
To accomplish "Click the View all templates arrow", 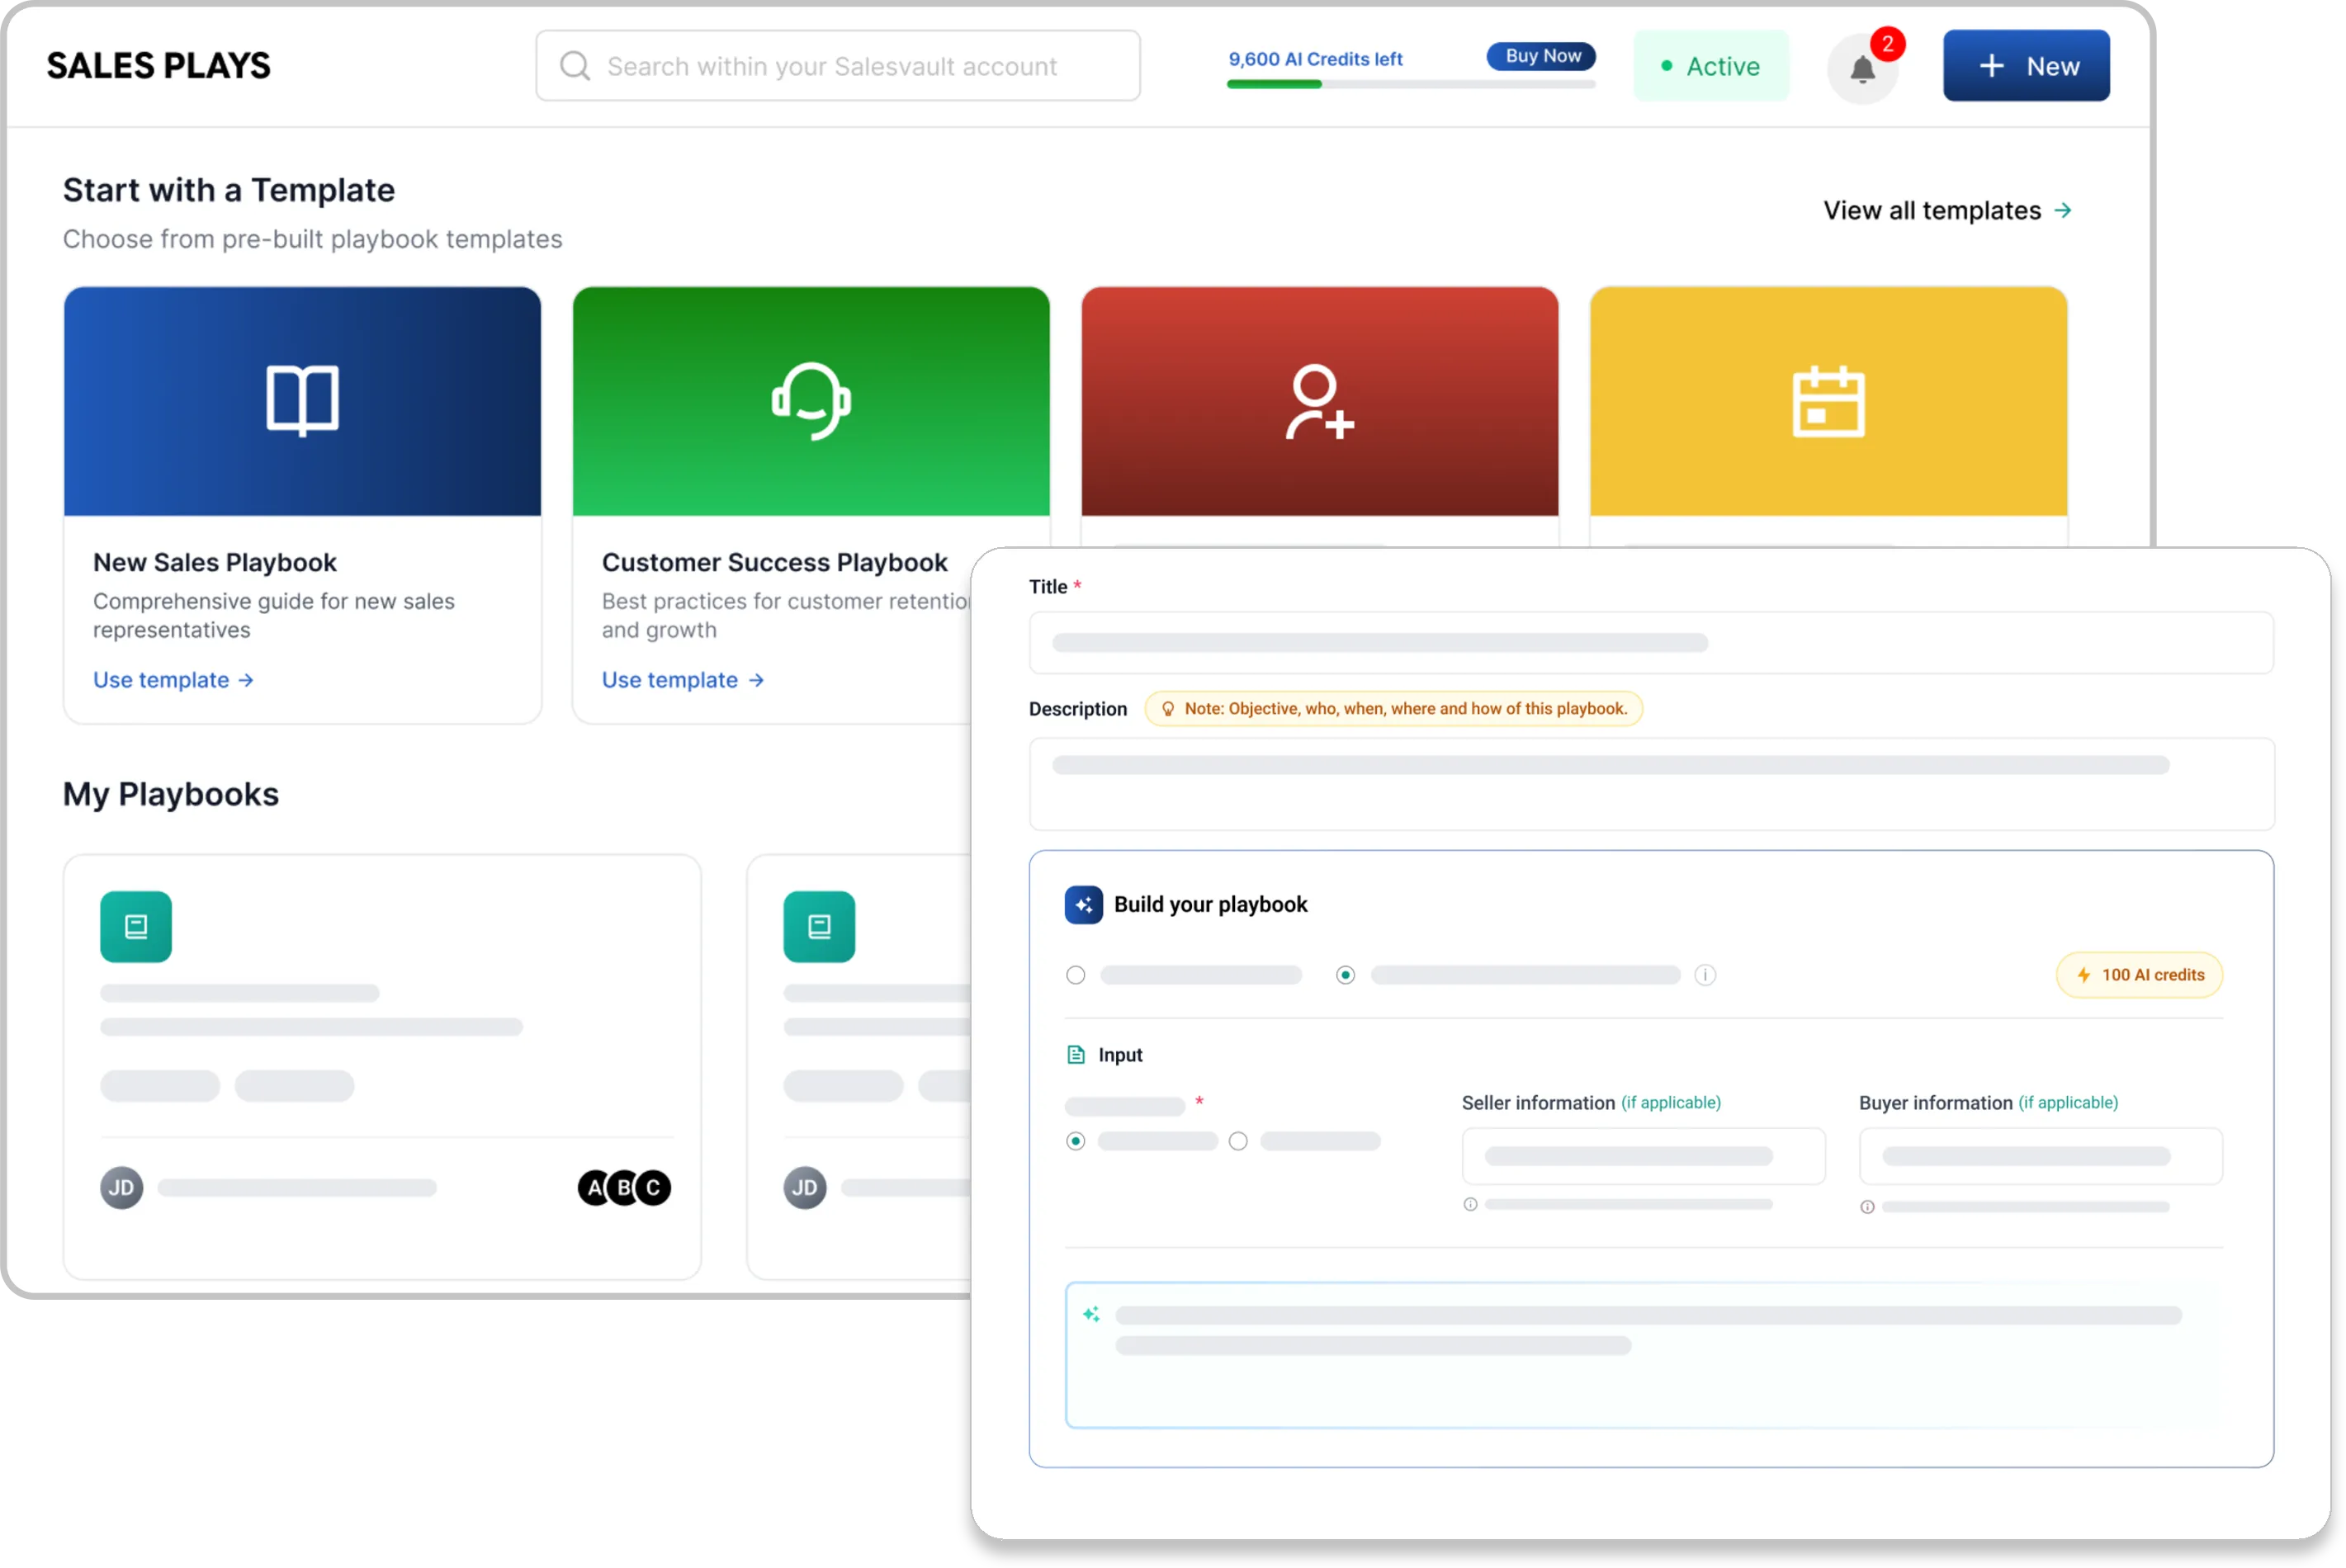I will tap(2063, 211).
